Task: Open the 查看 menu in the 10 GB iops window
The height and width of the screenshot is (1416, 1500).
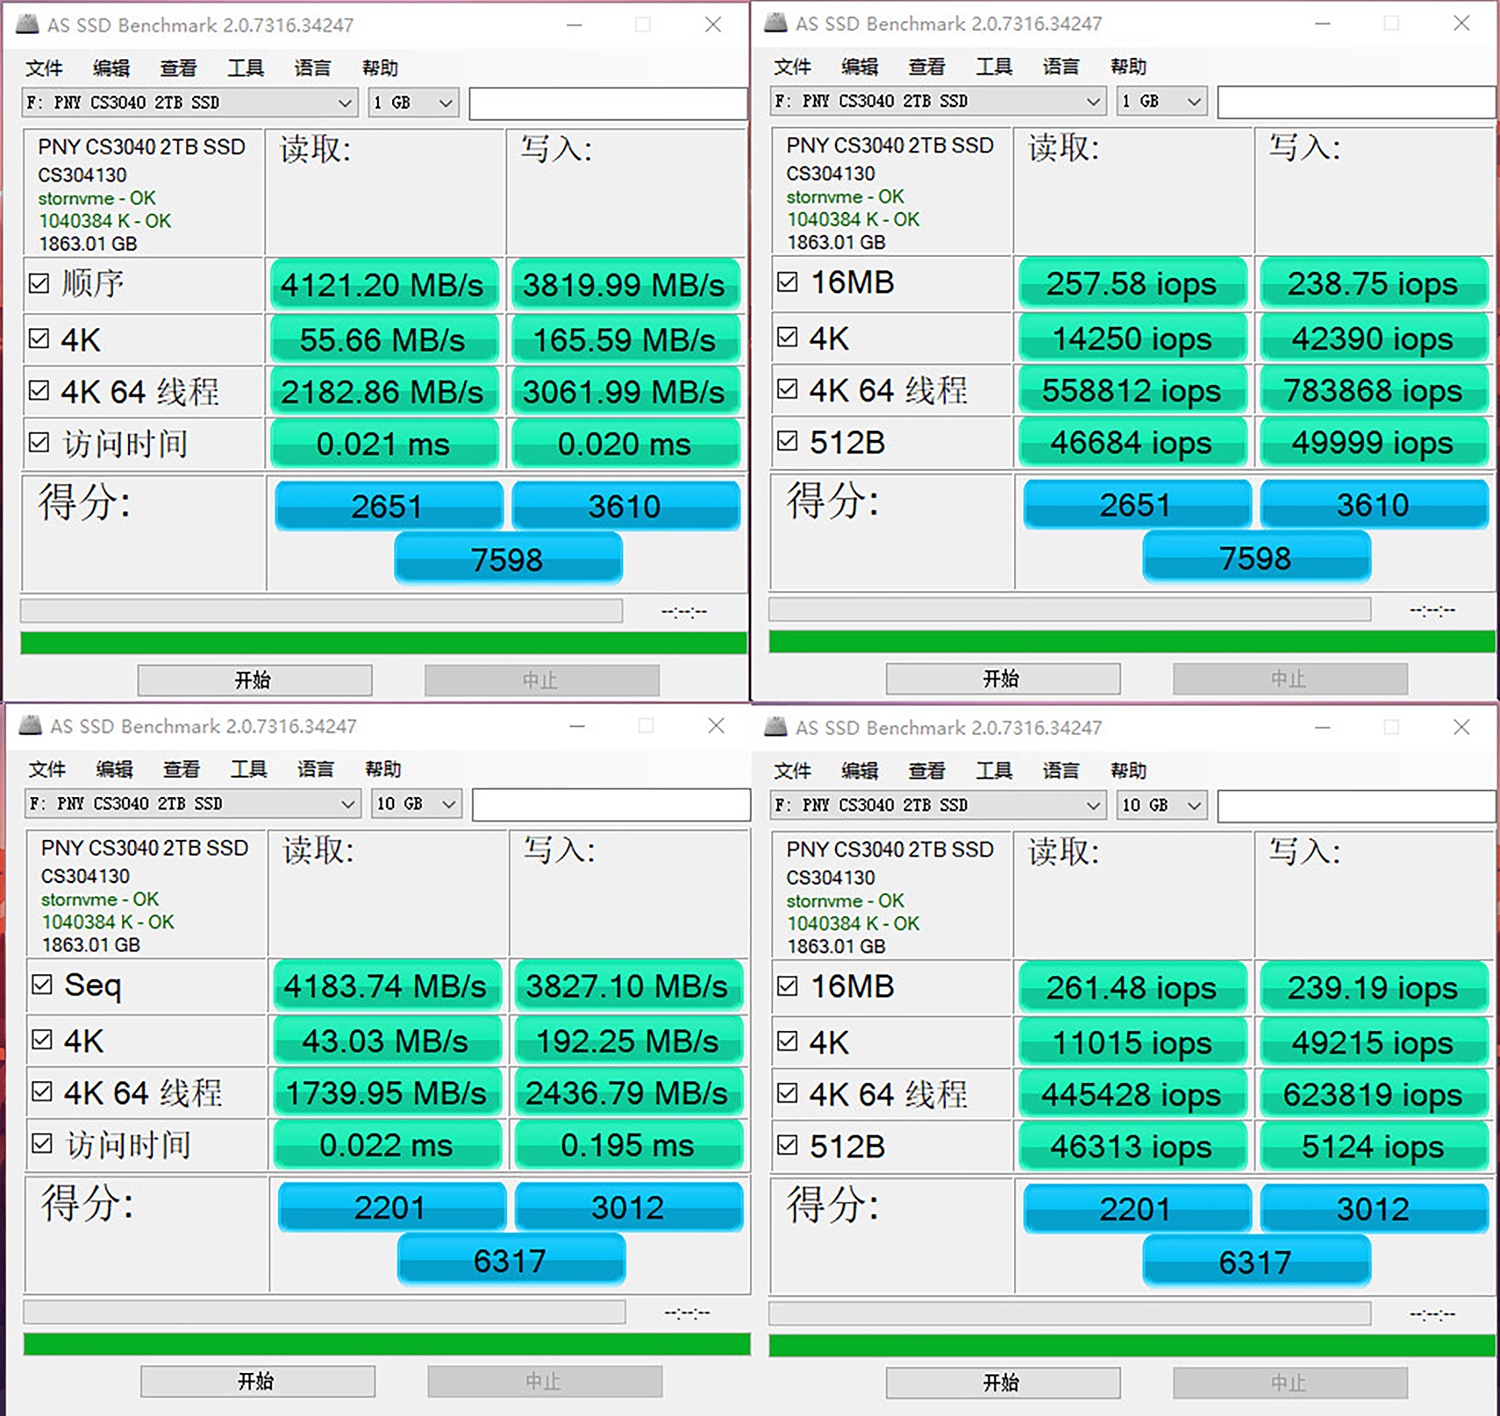Action: point(927,770)
